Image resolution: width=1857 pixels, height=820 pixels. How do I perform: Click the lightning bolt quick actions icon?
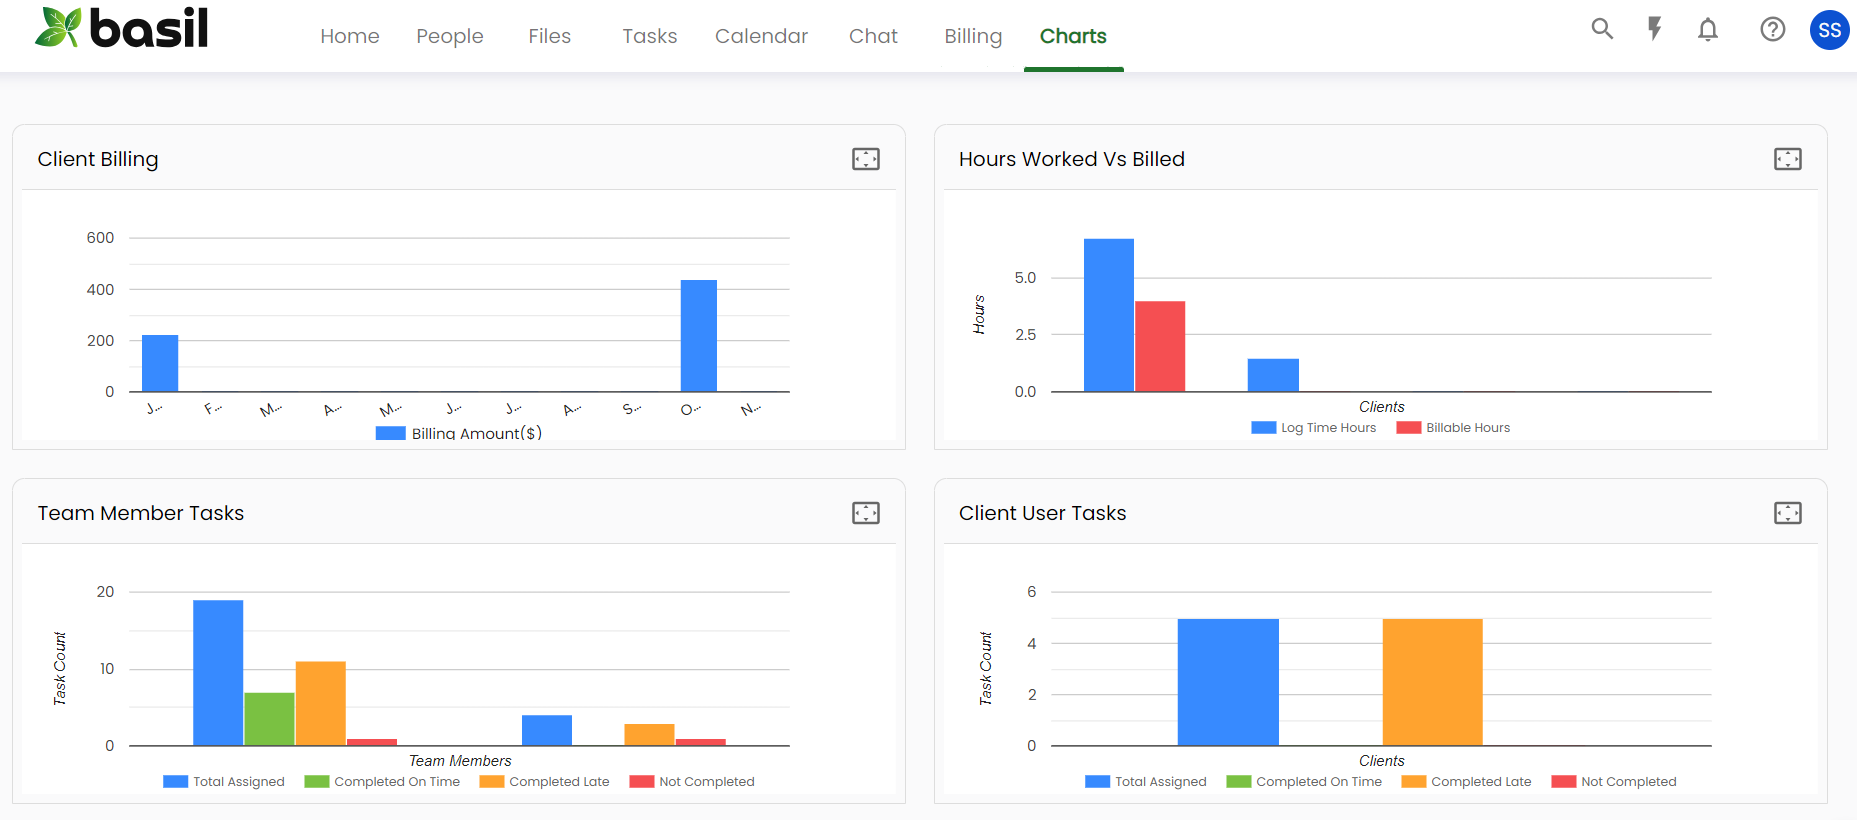[x=1655, y=29]
